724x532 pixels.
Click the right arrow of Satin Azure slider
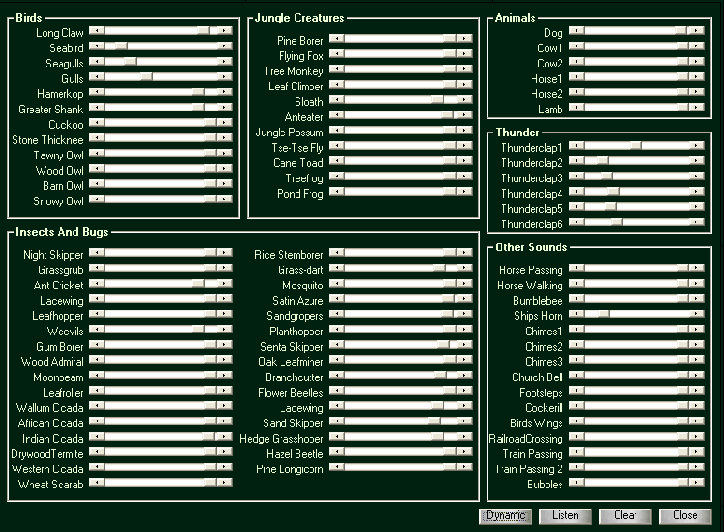(x=465, y=298)
